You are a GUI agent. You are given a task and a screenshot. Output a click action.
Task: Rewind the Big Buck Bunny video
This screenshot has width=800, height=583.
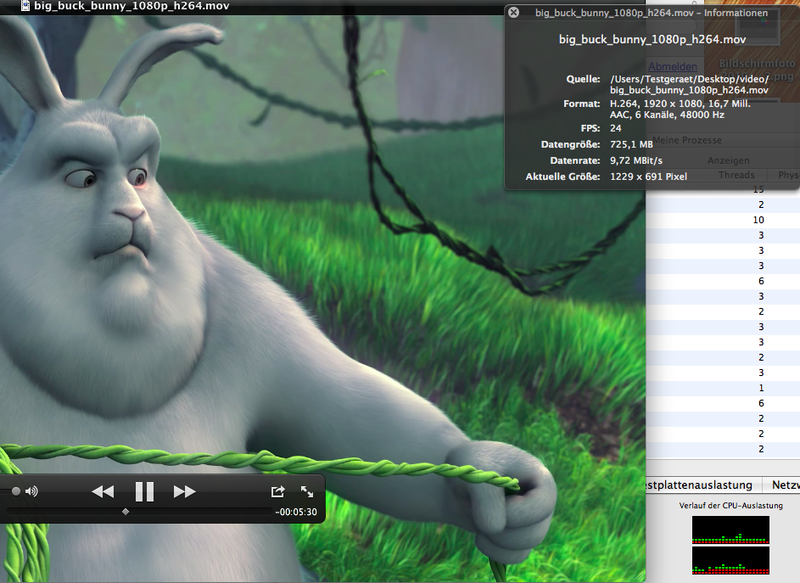(103, 492)
